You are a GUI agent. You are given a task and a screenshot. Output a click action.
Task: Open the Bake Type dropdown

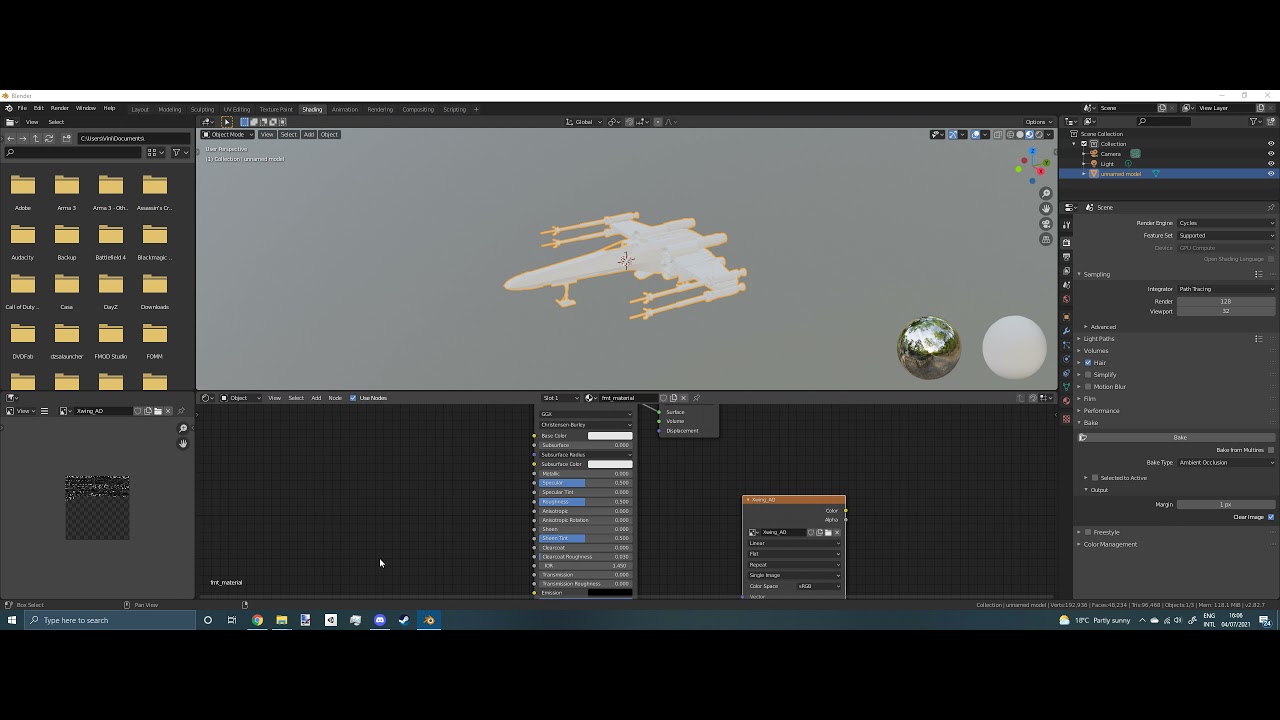click(x=1226, y=462)
